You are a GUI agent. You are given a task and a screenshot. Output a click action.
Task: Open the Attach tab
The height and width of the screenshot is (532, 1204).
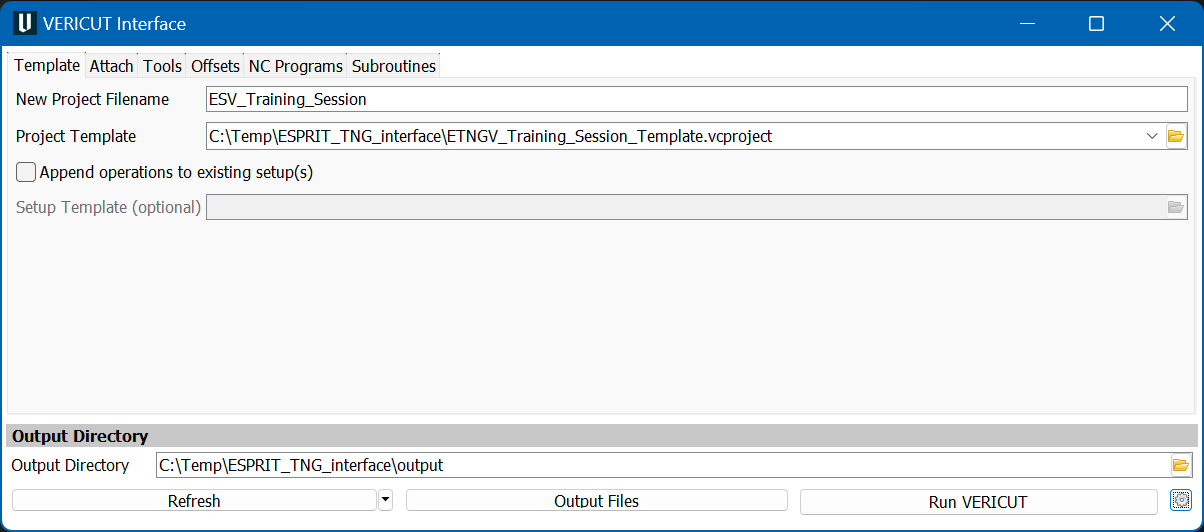pos(111,66)
